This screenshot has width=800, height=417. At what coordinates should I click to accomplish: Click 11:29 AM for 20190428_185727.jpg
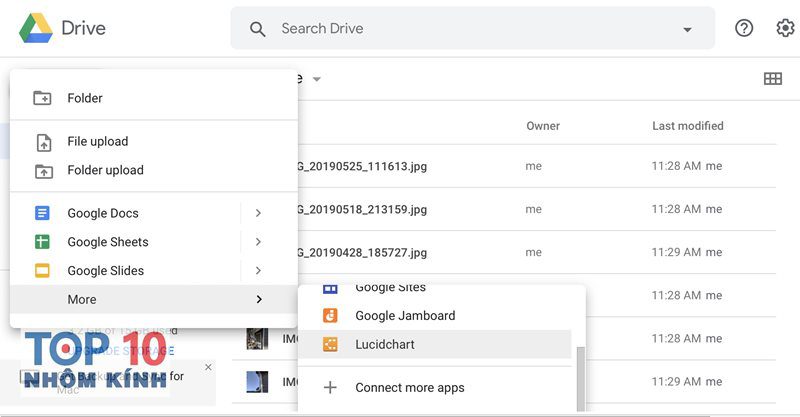(676, 252)
